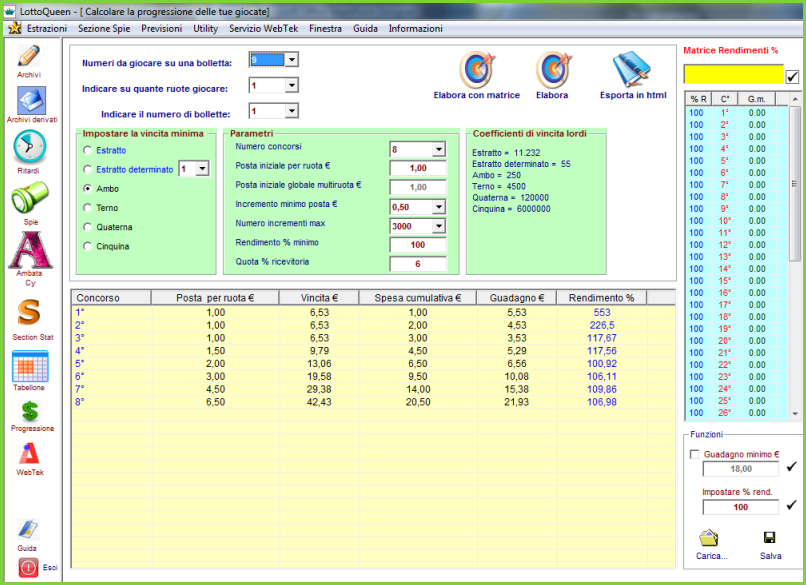Screen dimensions: 806x585
Task: Open the Sezione Spie menu
Action: pyautogui.click(x=104, y=28)
